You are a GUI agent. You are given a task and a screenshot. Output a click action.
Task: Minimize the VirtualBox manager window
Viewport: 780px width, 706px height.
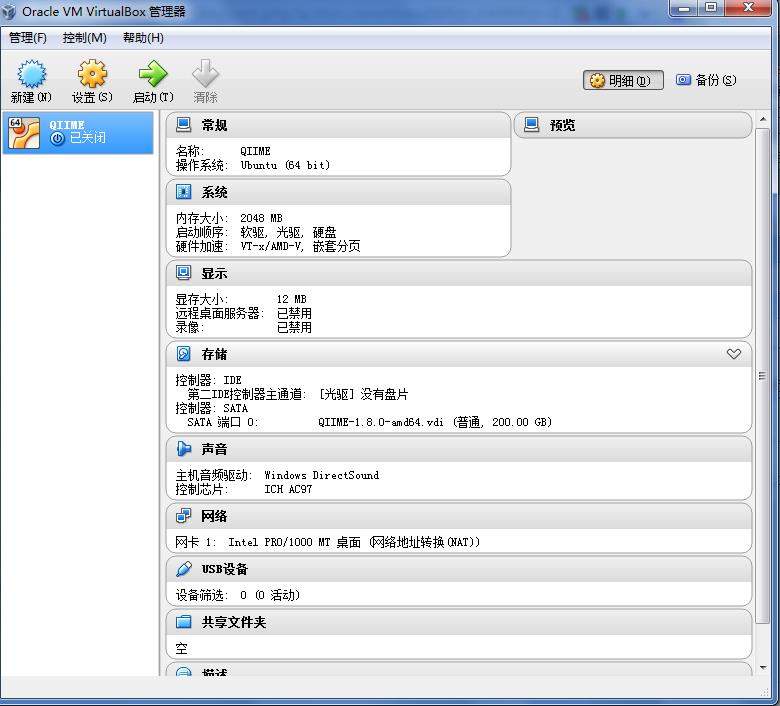click(684, 8)
